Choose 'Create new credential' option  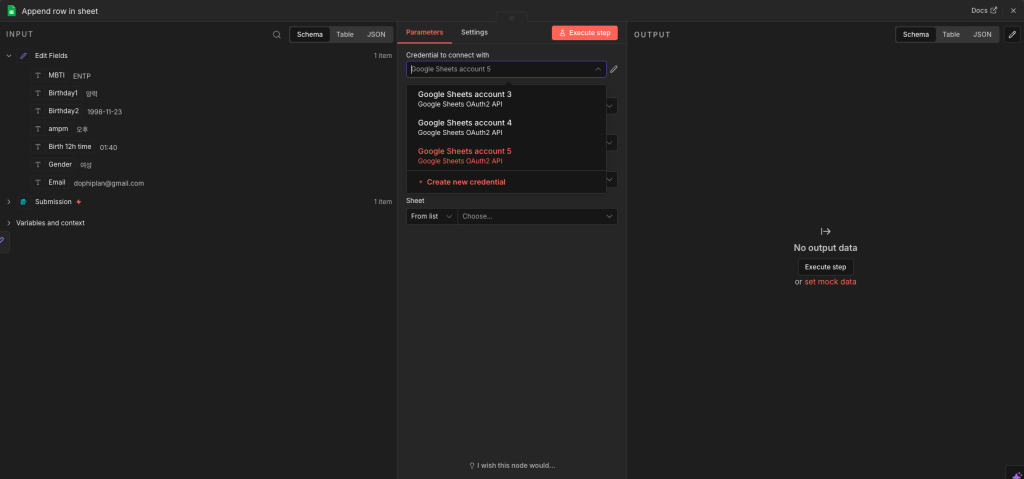pyautogui.click(x=465, y=182)
